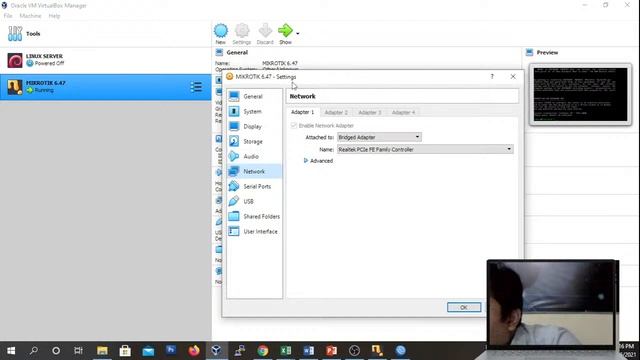Open the taskbar search icon
640x360 pixels.
tap(34, 351)
